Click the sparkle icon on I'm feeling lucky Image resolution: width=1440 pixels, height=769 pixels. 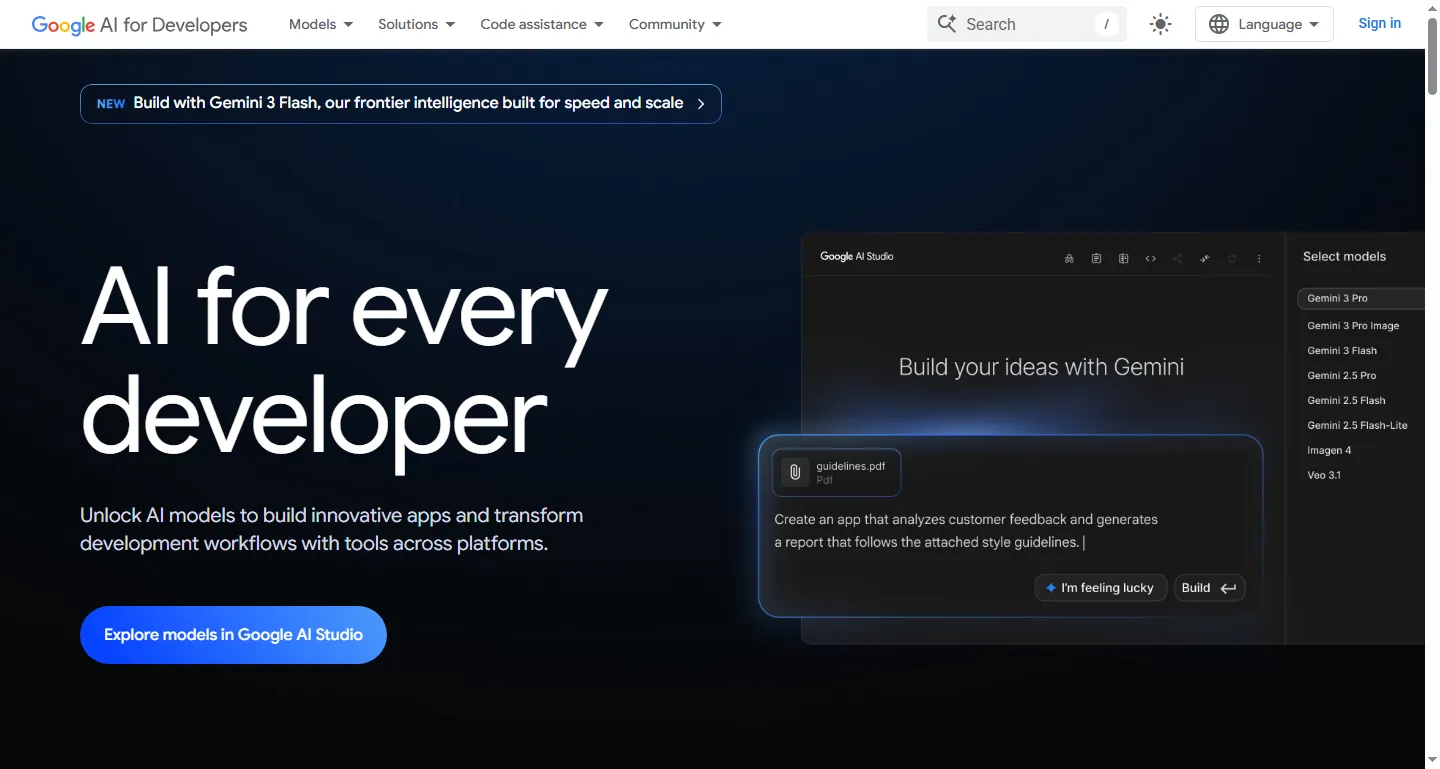(x=1050, y=588)
